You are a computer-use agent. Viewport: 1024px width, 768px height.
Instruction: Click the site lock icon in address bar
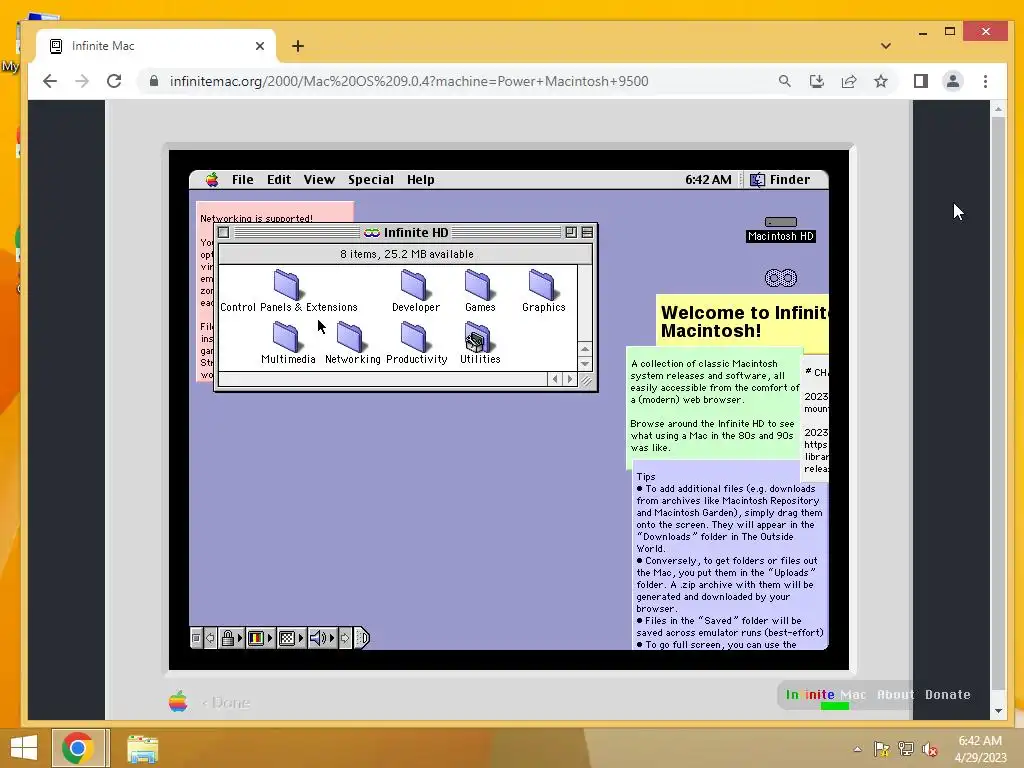tap(154, 81)
